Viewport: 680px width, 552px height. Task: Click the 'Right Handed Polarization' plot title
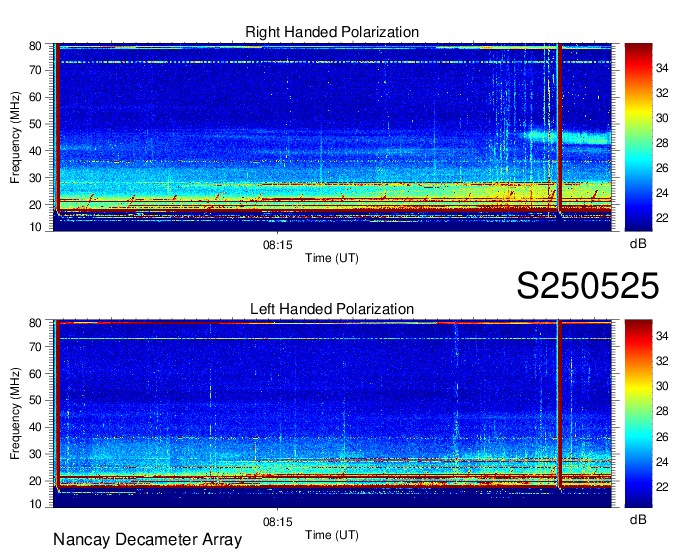pyautogui.click(x=332, y=32)
